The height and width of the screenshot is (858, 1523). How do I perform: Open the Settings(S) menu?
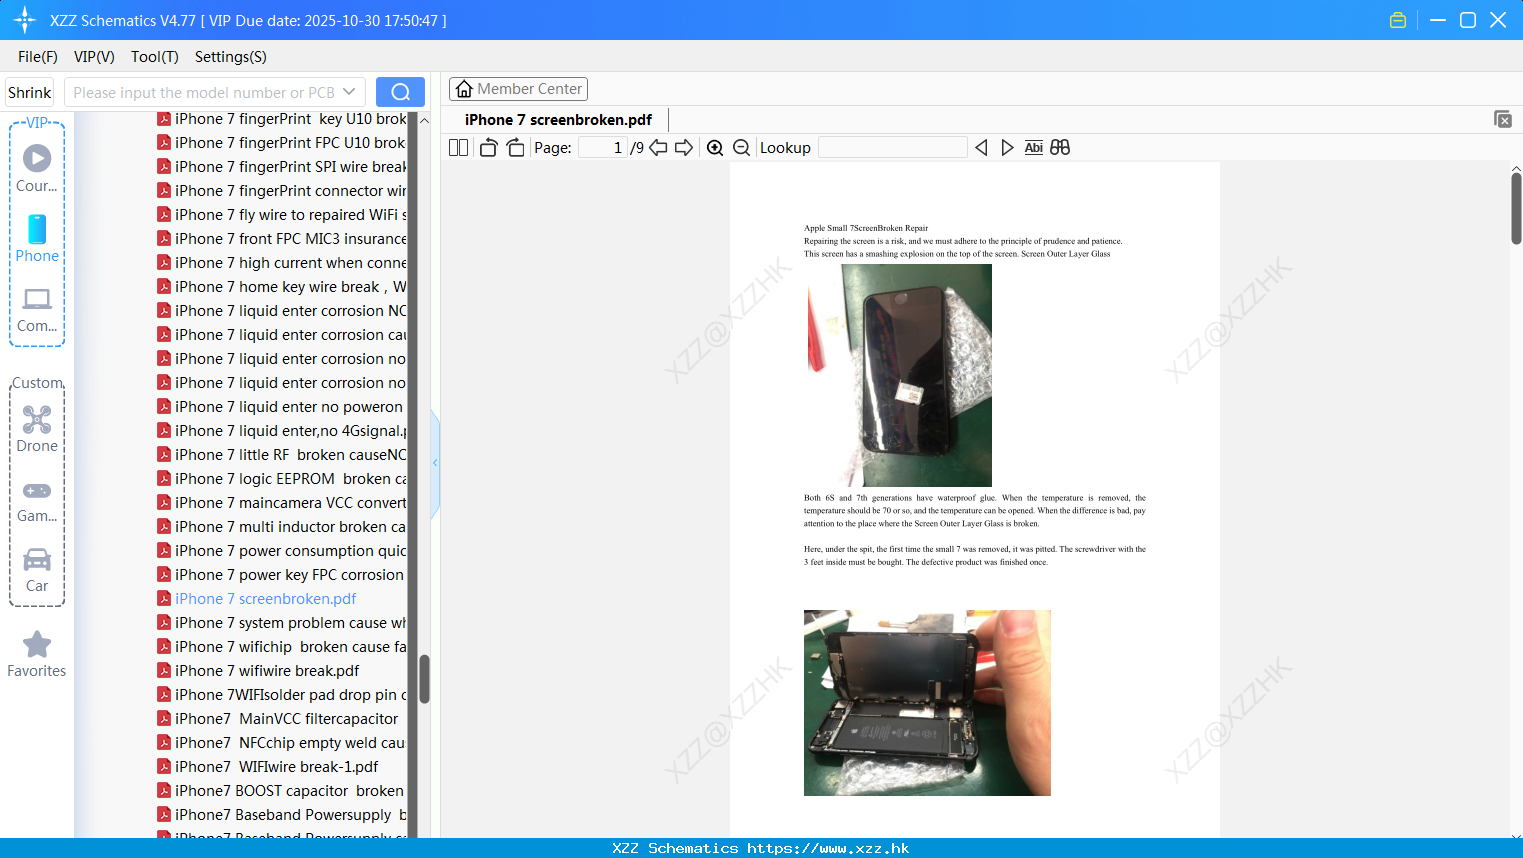click(231, 57)
